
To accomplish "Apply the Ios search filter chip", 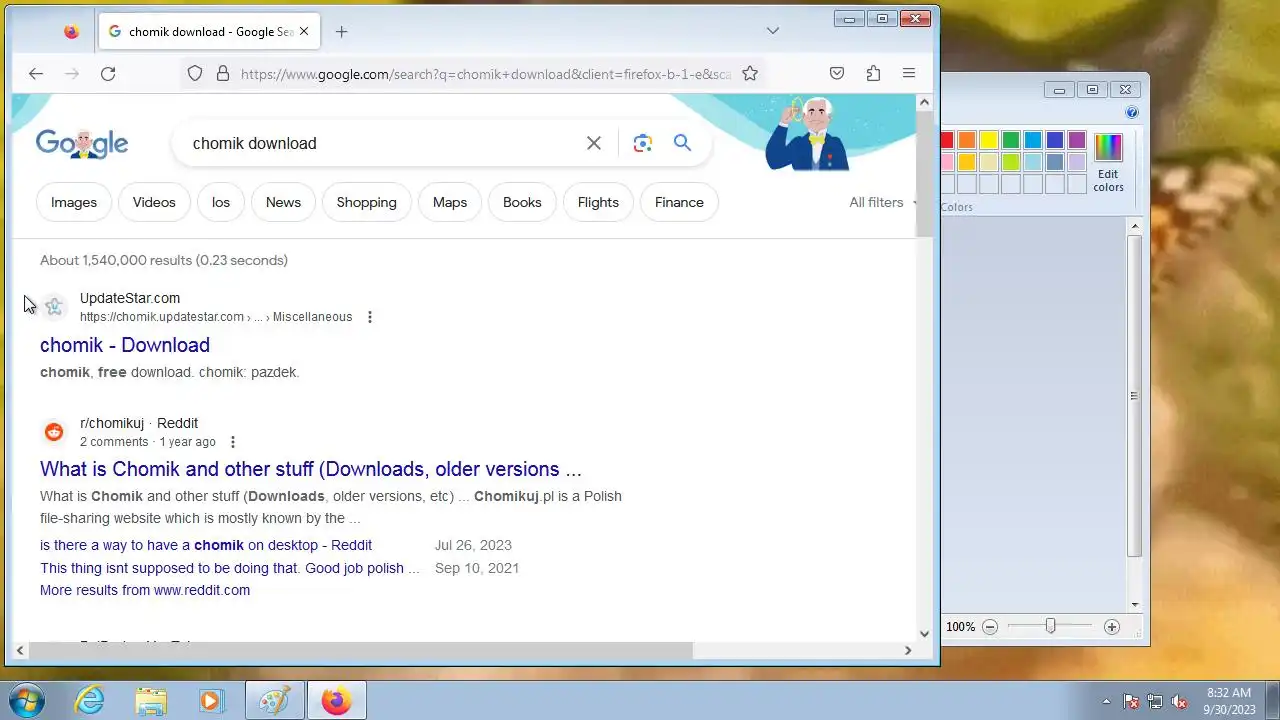I will [221, 202].
